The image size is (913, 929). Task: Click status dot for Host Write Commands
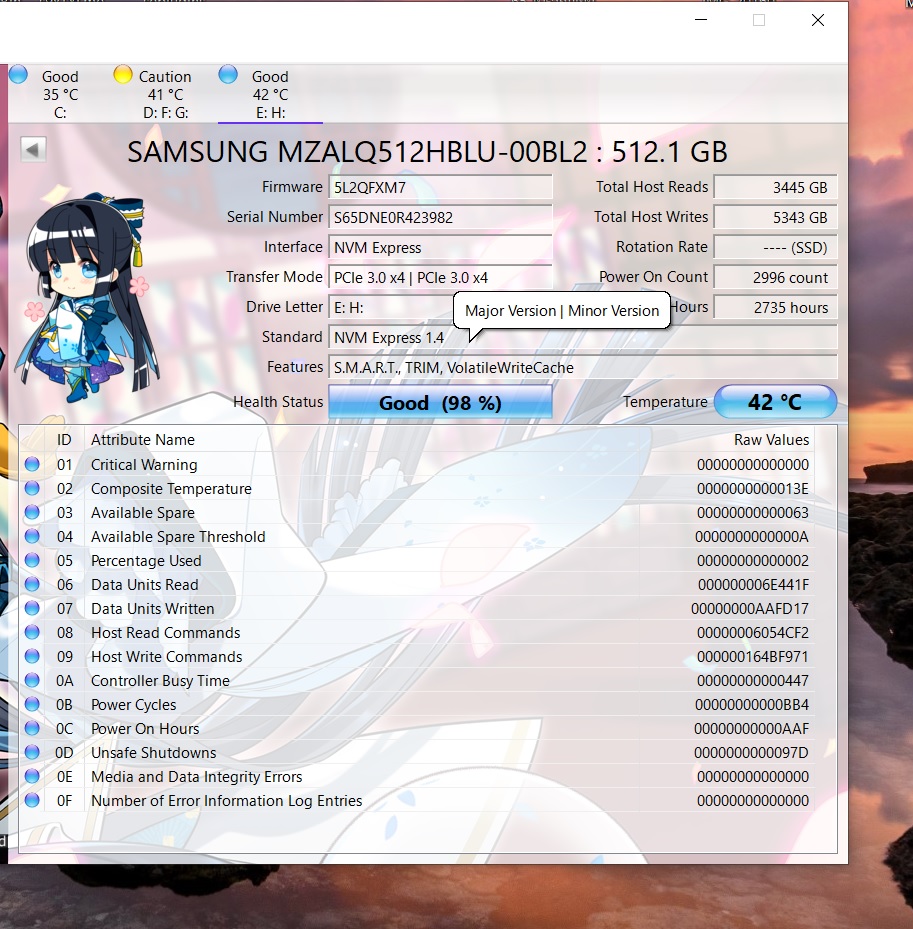pos(33,656)
